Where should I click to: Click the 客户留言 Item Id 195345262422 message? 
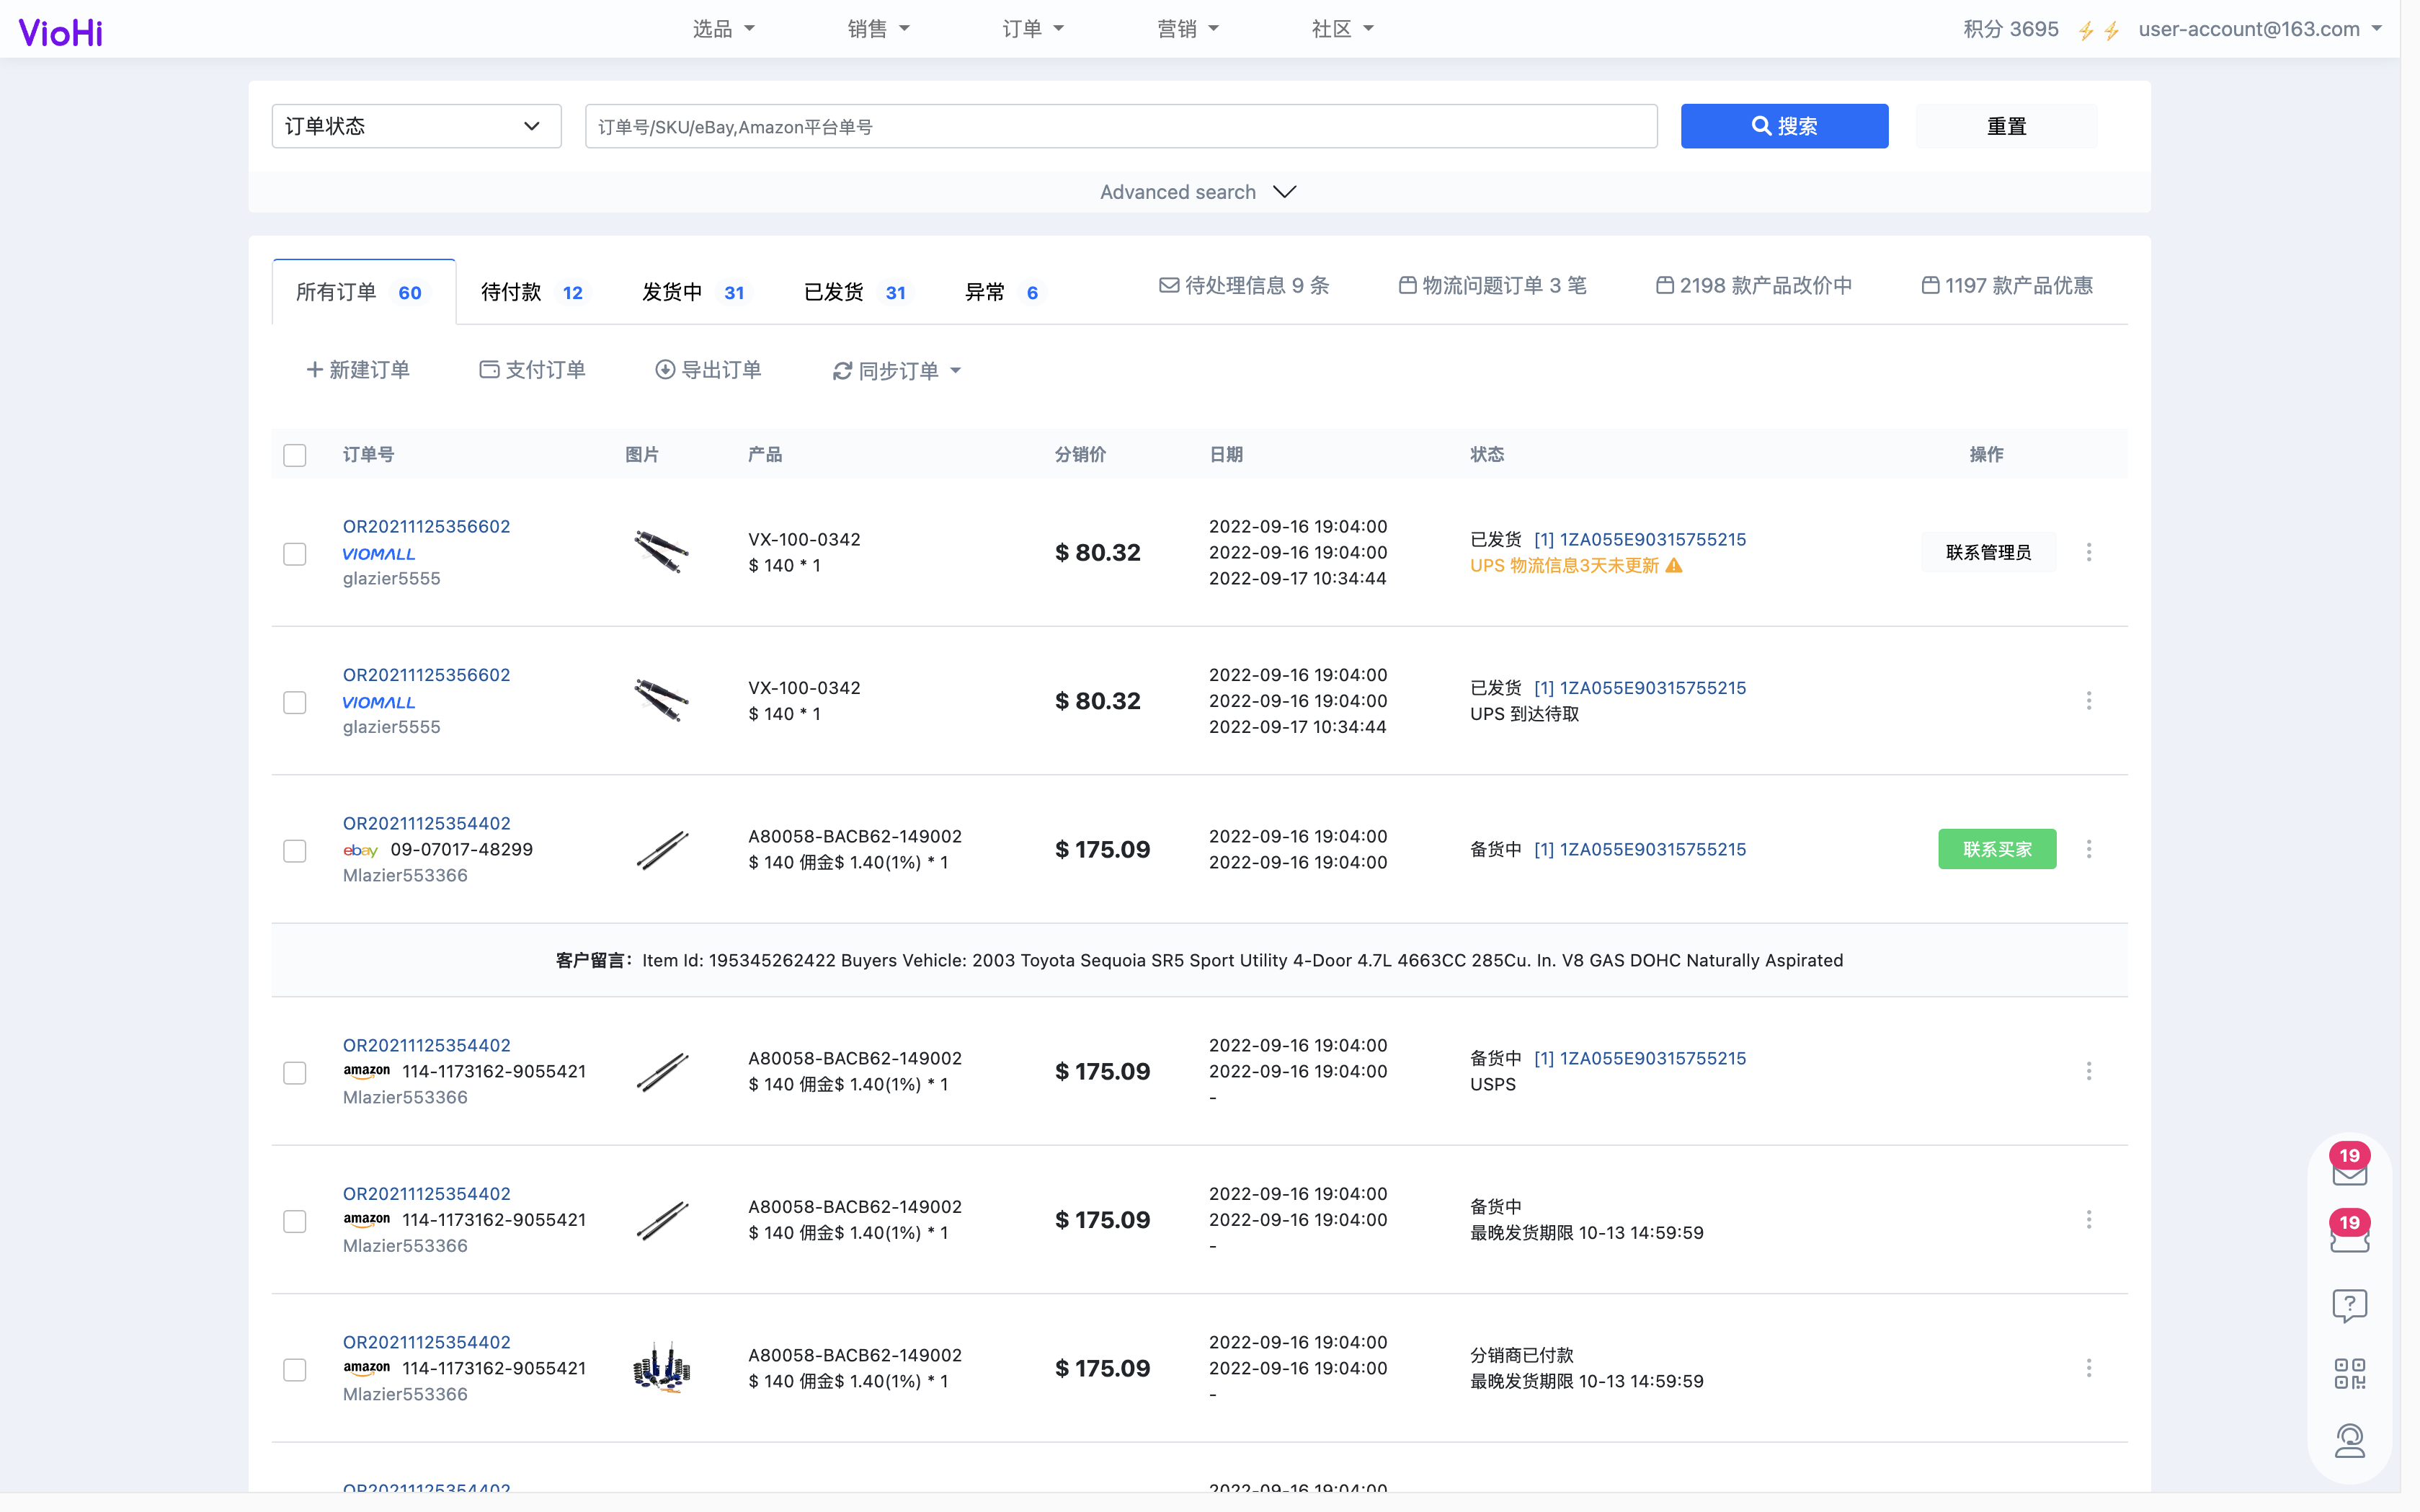click(x=1199, y=960)
